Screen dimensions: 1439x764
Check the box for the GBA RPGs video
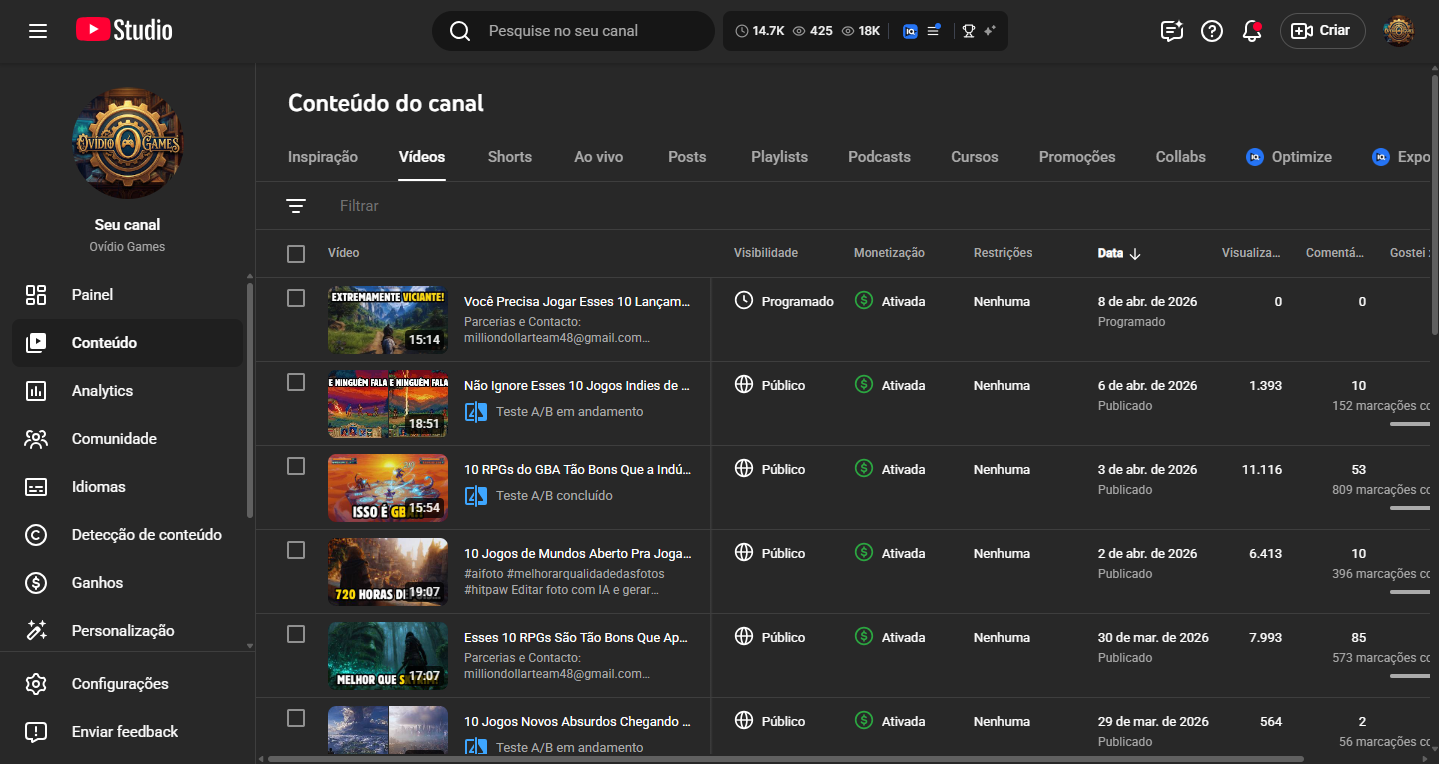(x=296, y=466)
